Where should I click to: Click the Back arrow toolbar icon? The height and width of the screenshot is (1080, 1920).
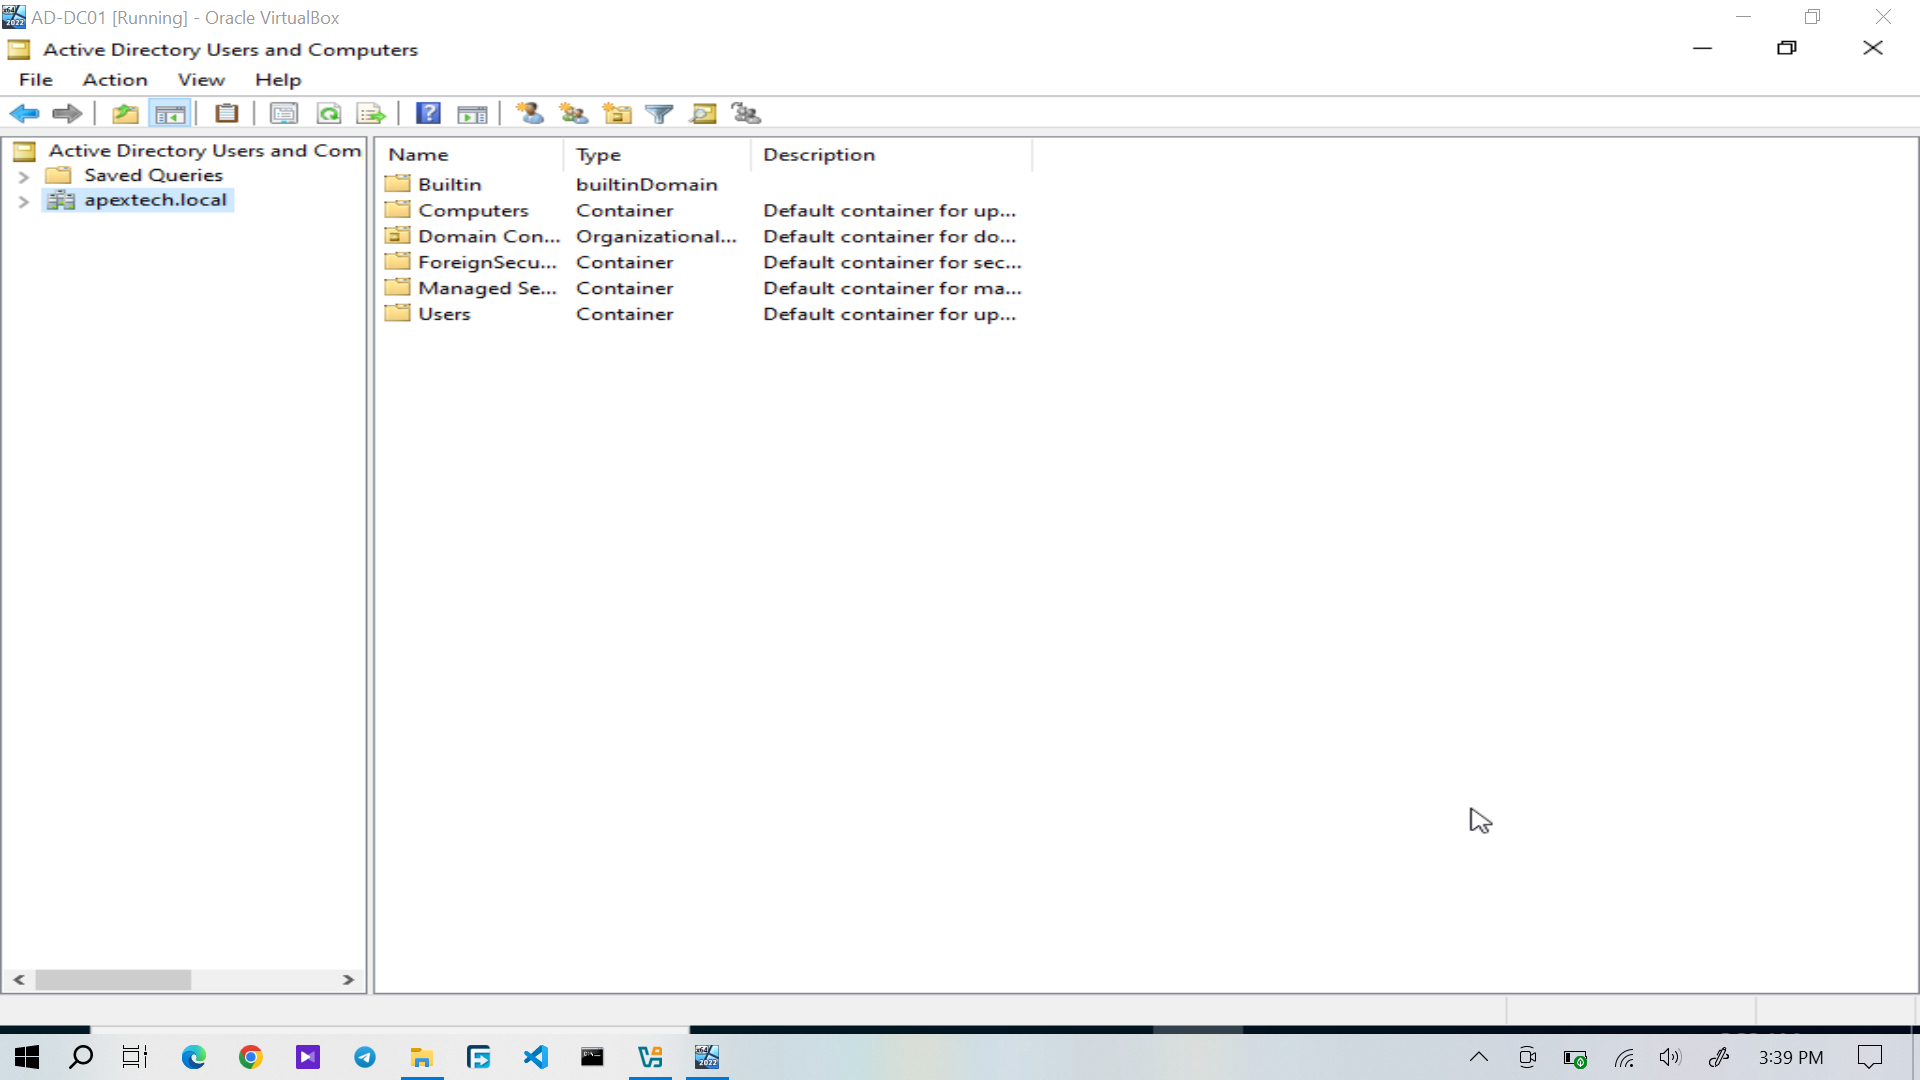[x=24, y=114]
